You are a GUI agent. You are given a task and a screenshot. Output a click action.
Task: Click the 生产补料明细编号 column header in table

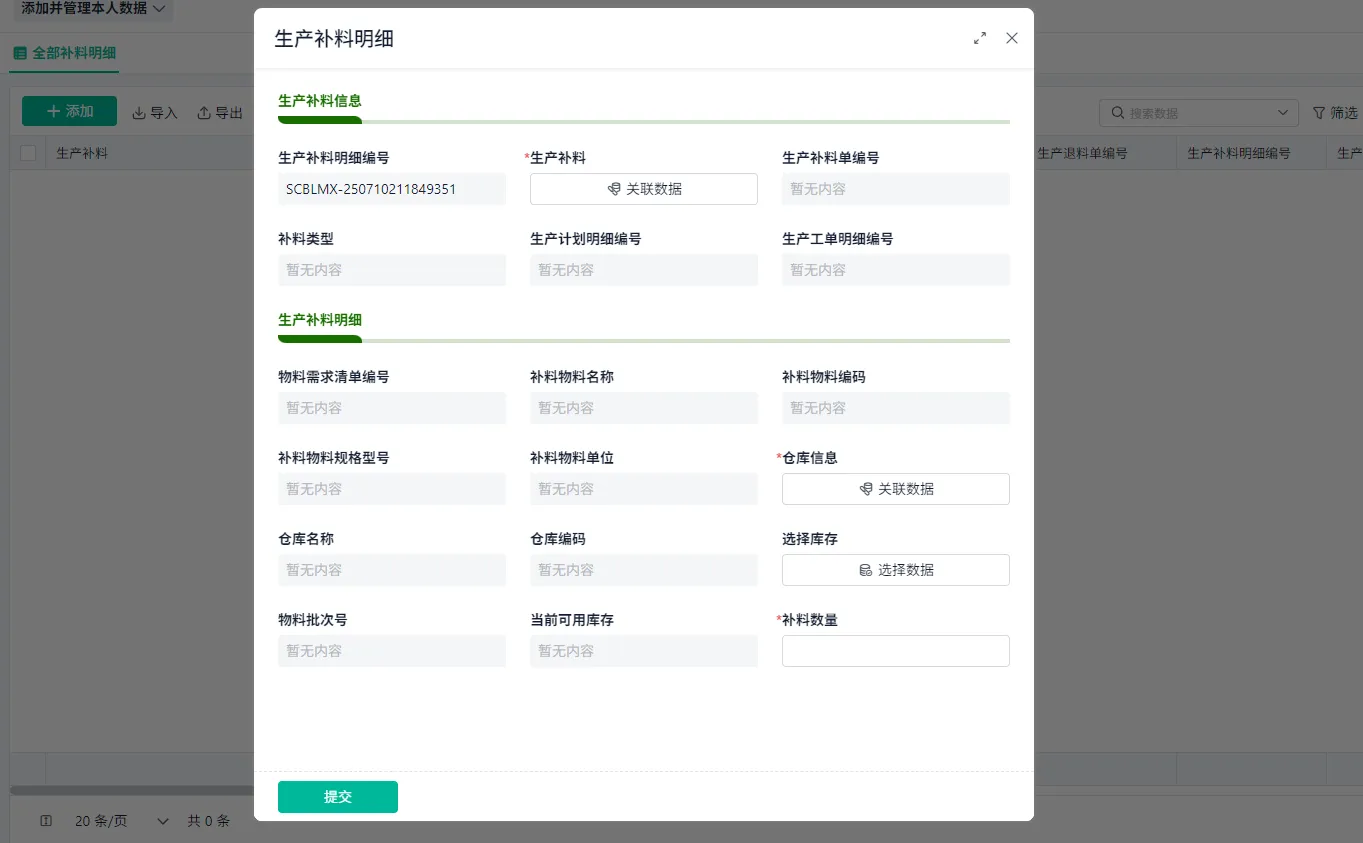coord(1239,153)
